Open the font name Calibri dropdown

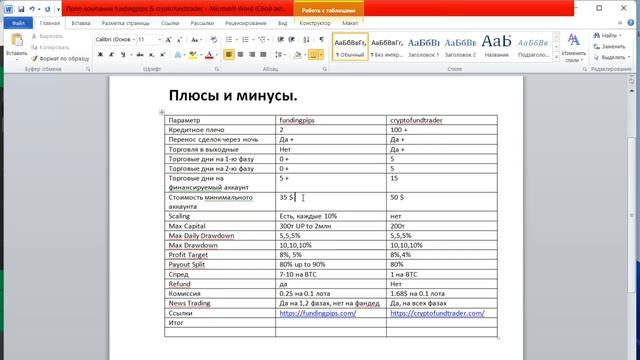point(134,40)
